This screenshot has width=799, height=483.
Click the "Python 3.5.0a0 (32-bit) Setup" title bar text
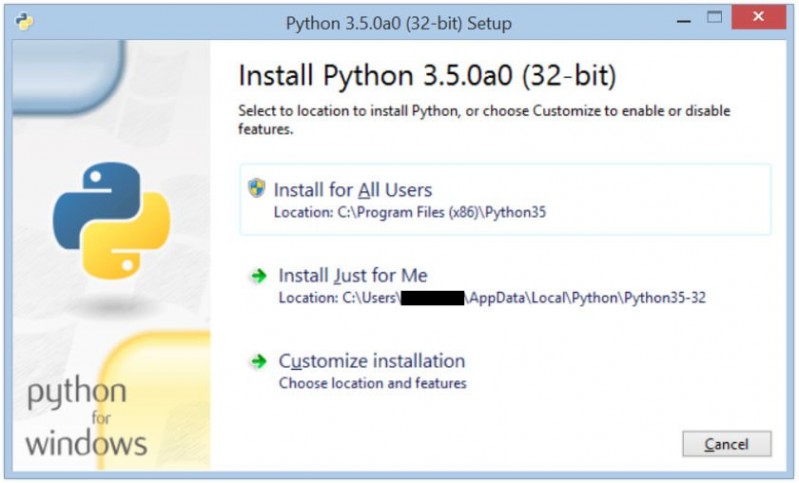tap(398, 23)
